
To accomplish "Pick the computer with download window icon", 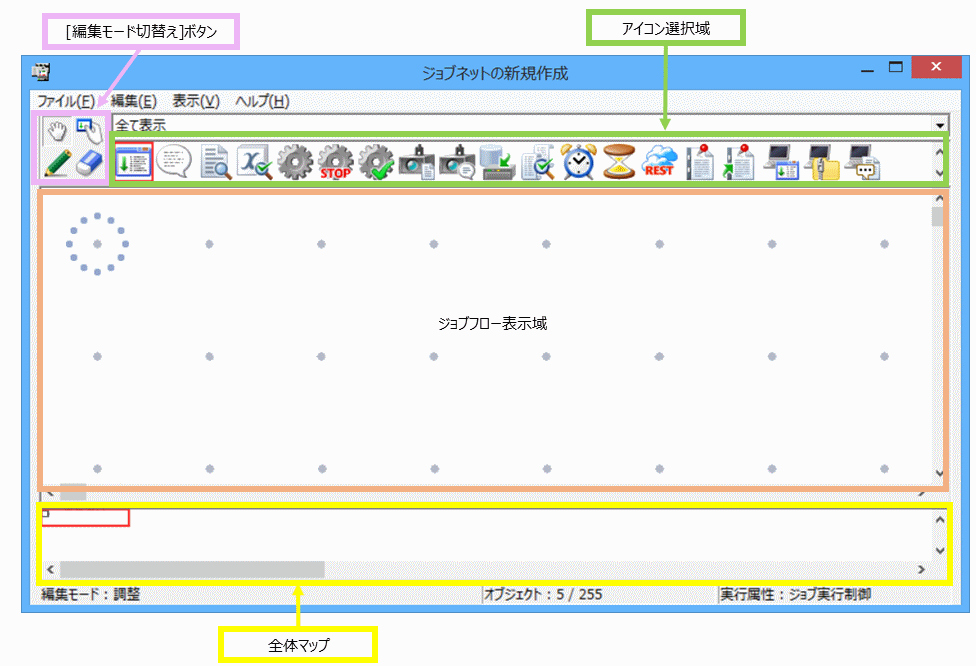I will pos(781,162).
